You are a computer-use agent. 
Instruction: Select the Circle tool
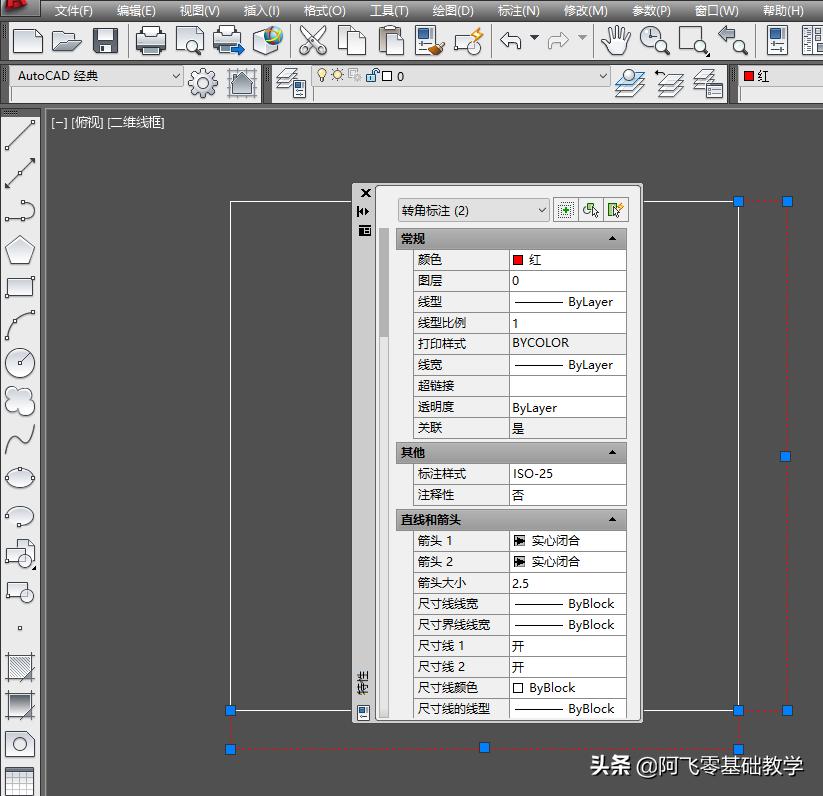[x=20, y=363]
